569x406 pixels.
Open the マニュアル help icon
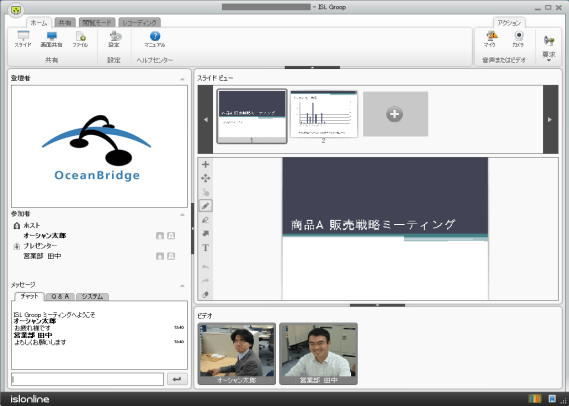(155, 39)
